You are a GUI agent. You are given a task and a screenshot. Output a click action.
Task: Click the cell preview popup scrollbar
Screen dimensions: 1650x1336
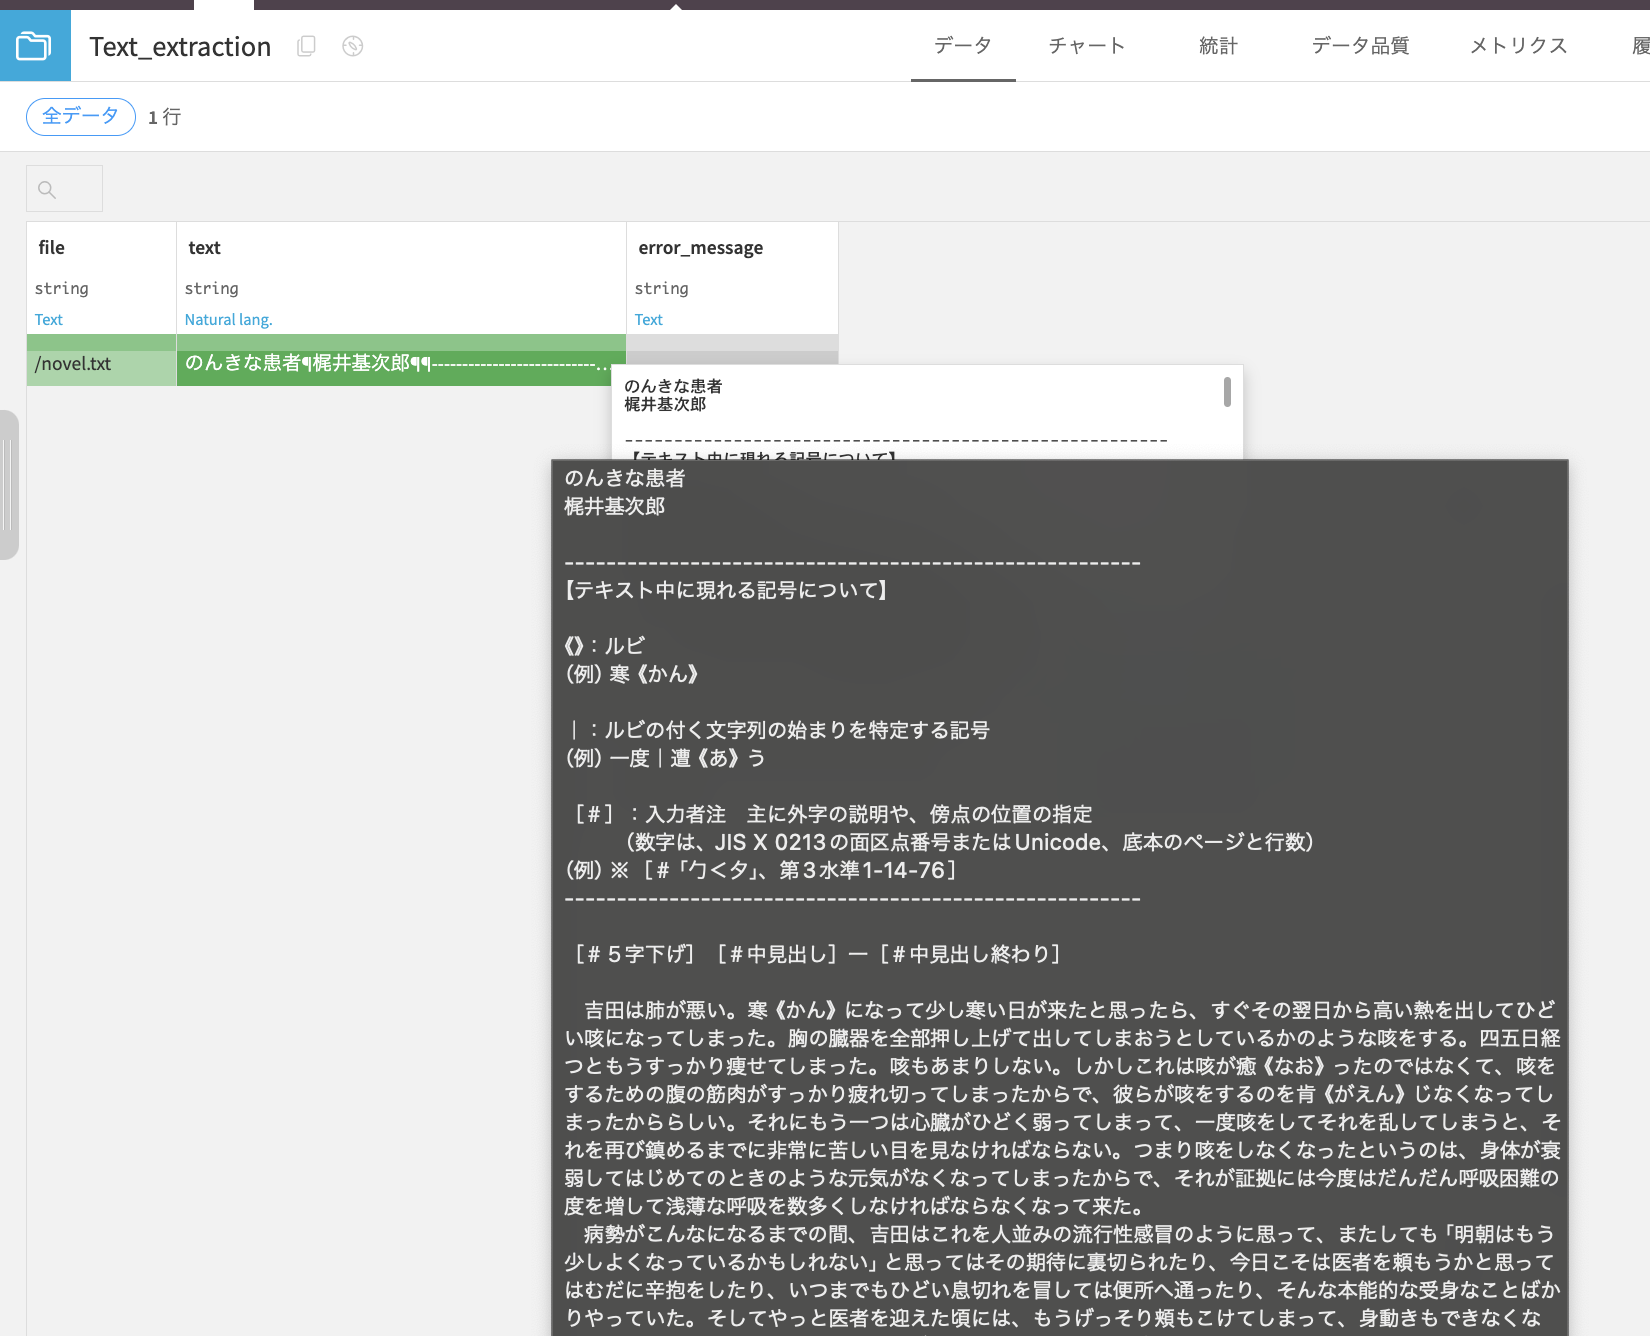click(x=1227, y=392)
